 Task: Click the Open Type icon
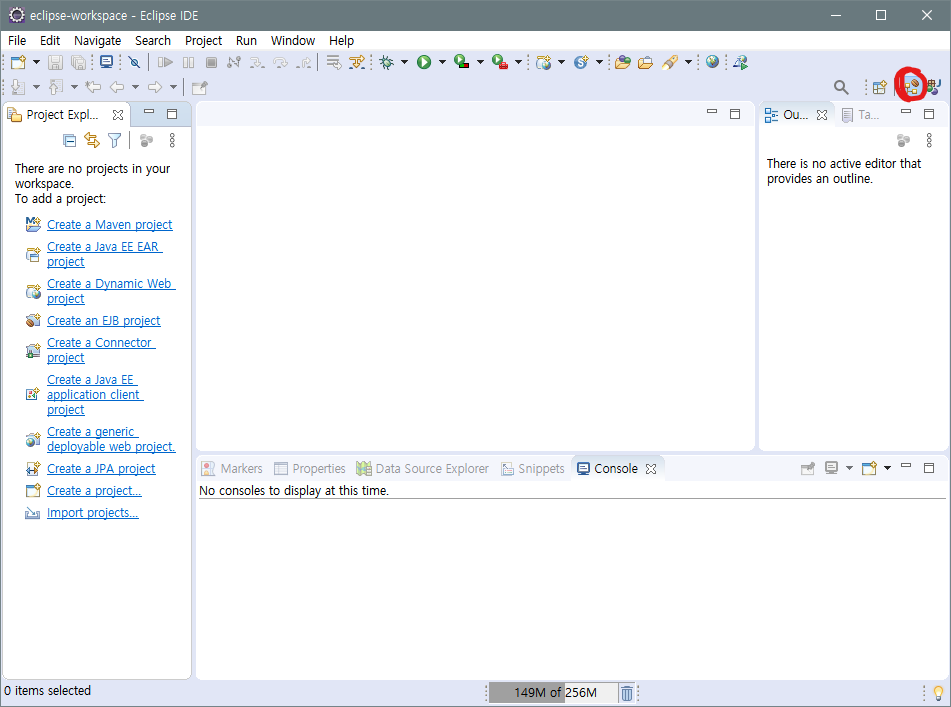point(622,62)
